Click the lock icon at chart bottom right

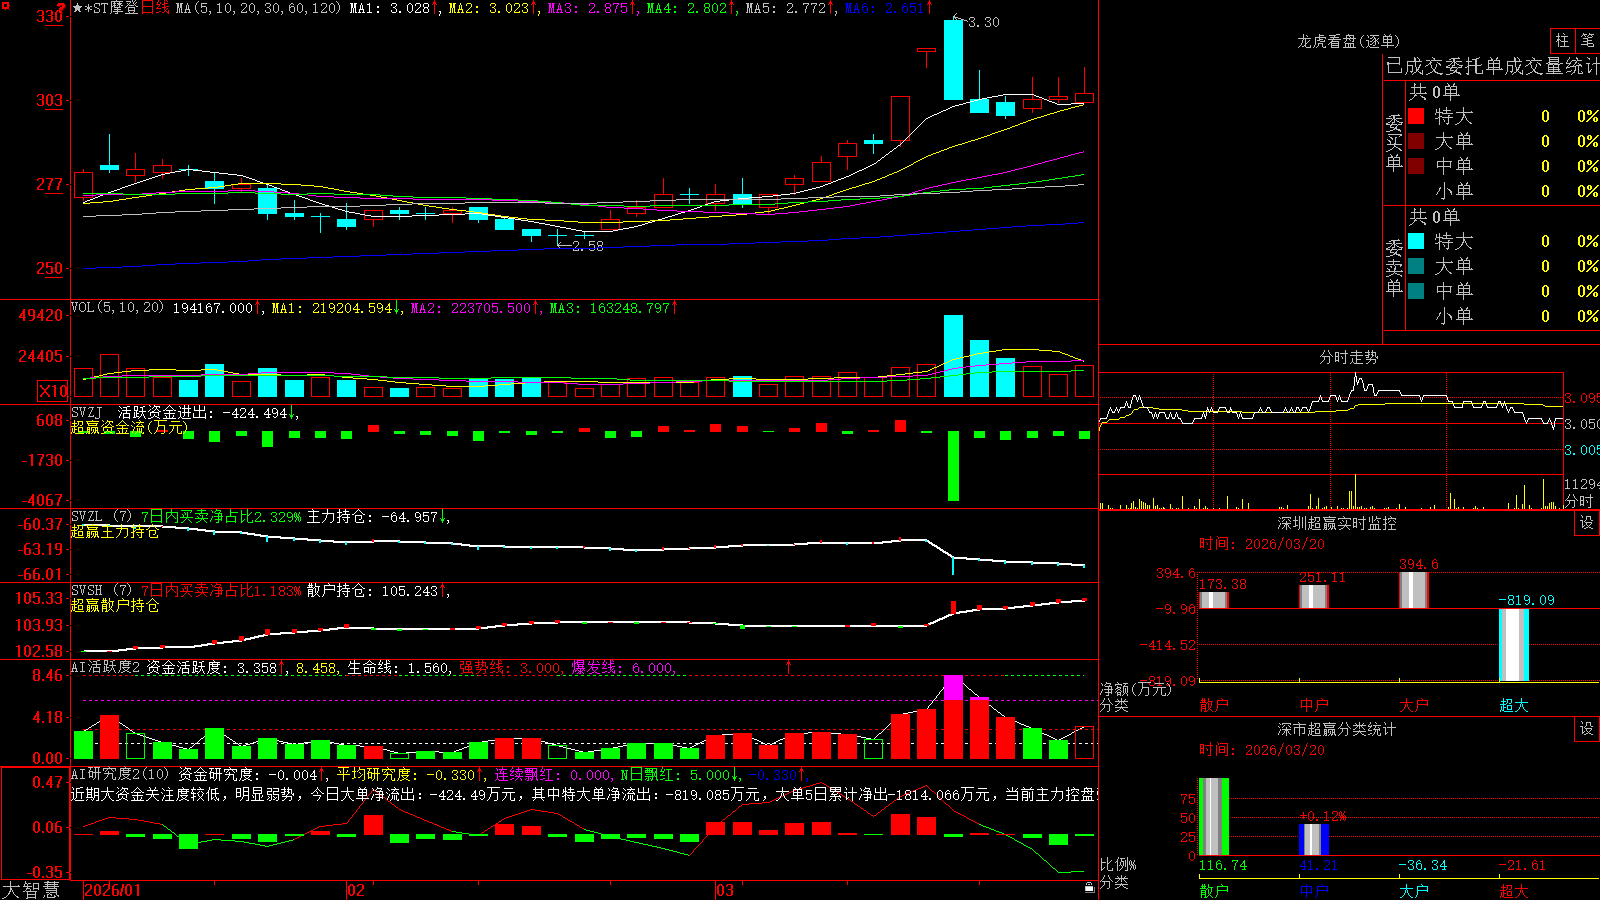[1090, 887]
